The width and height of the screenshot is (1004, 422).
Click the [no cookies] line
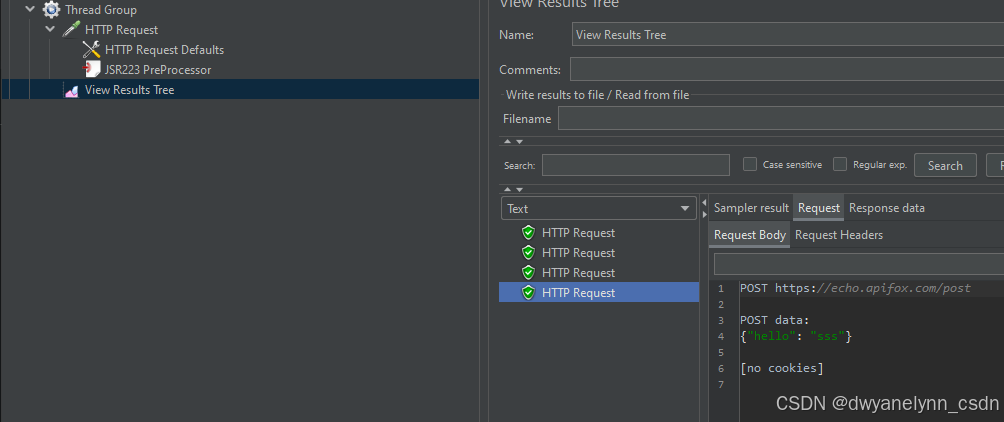[781, 368]
